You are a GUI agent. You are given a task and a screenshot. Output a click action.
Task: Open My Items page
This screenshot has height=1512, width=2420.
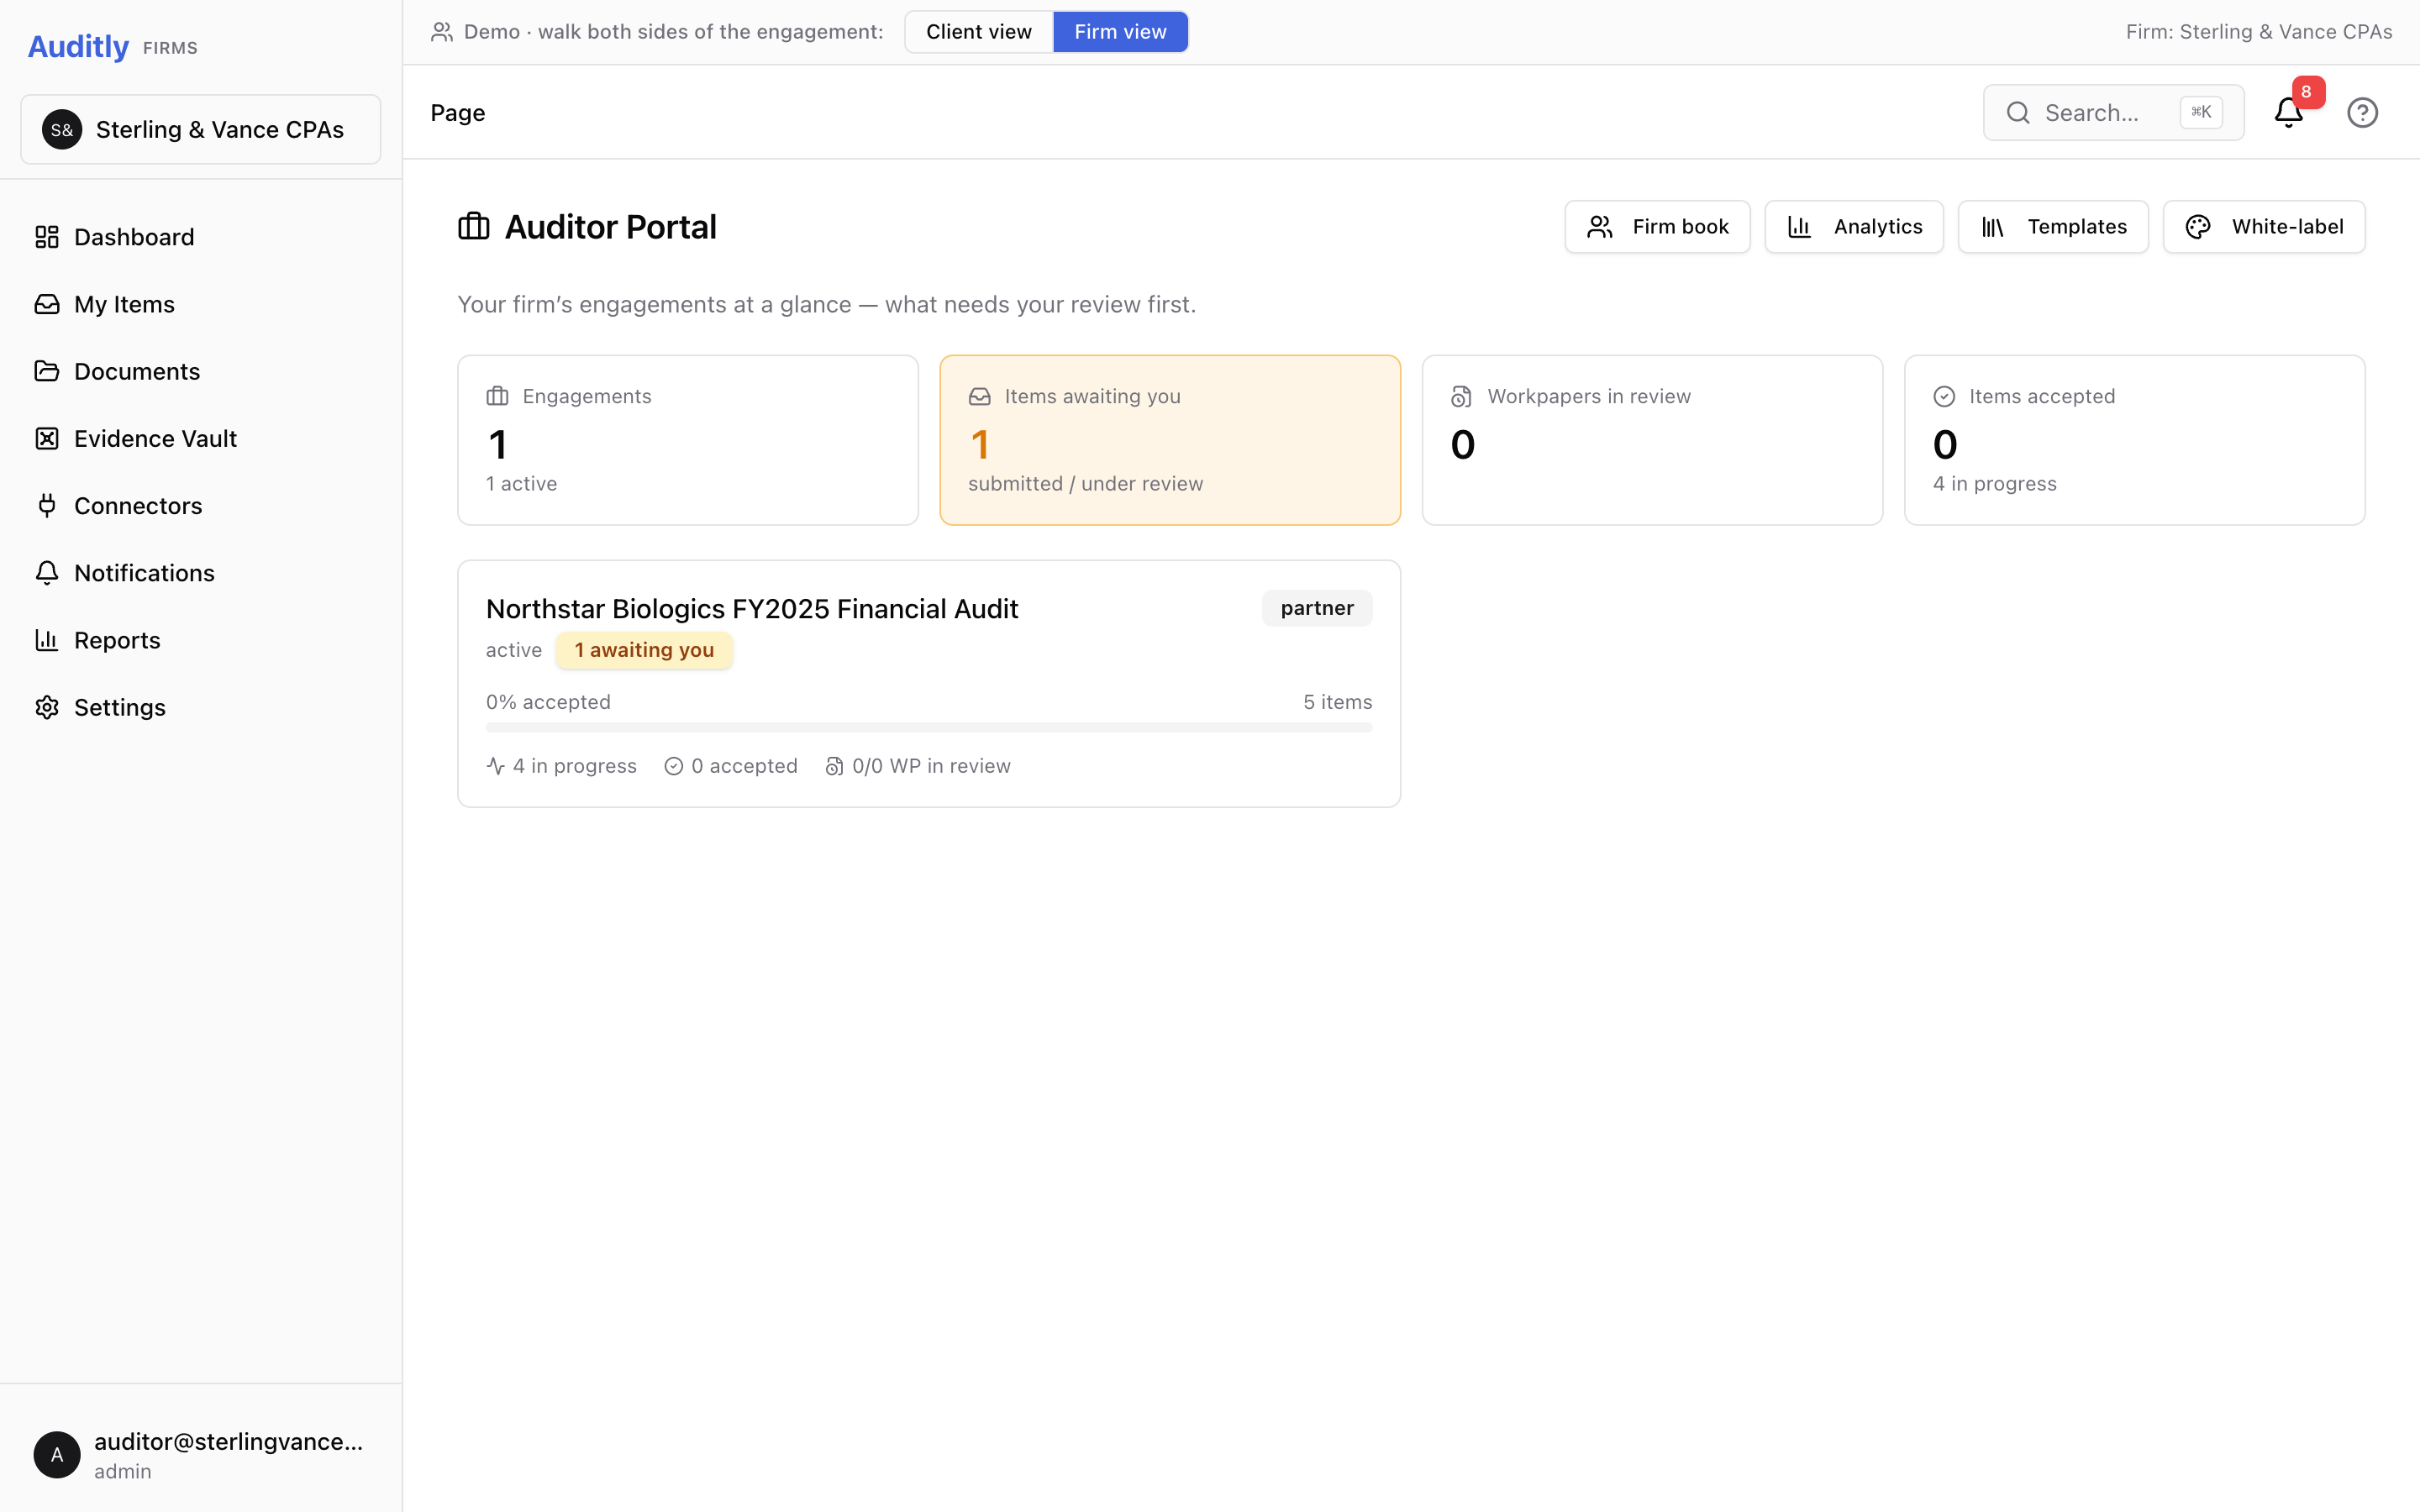tap(201, 304)
